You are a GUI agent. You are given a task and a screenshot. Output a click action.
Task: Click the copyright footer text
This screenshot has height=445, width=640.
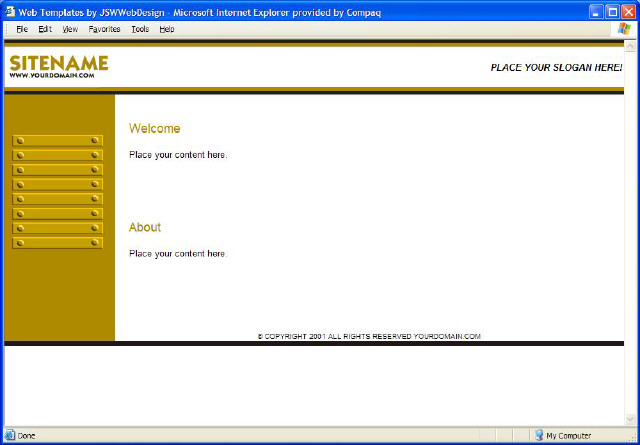(x=369, y=336)
